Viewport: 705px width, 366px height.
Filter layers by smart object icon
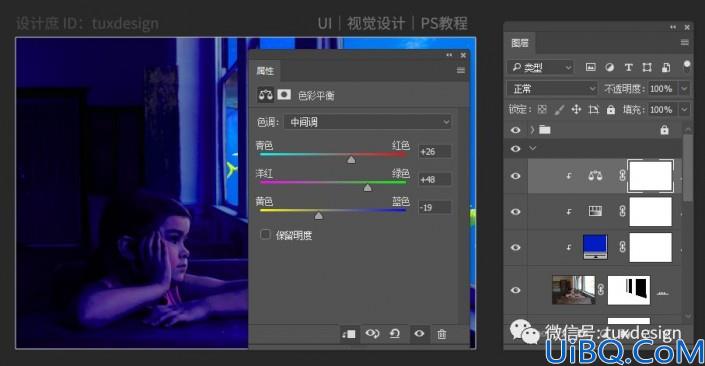666,67
